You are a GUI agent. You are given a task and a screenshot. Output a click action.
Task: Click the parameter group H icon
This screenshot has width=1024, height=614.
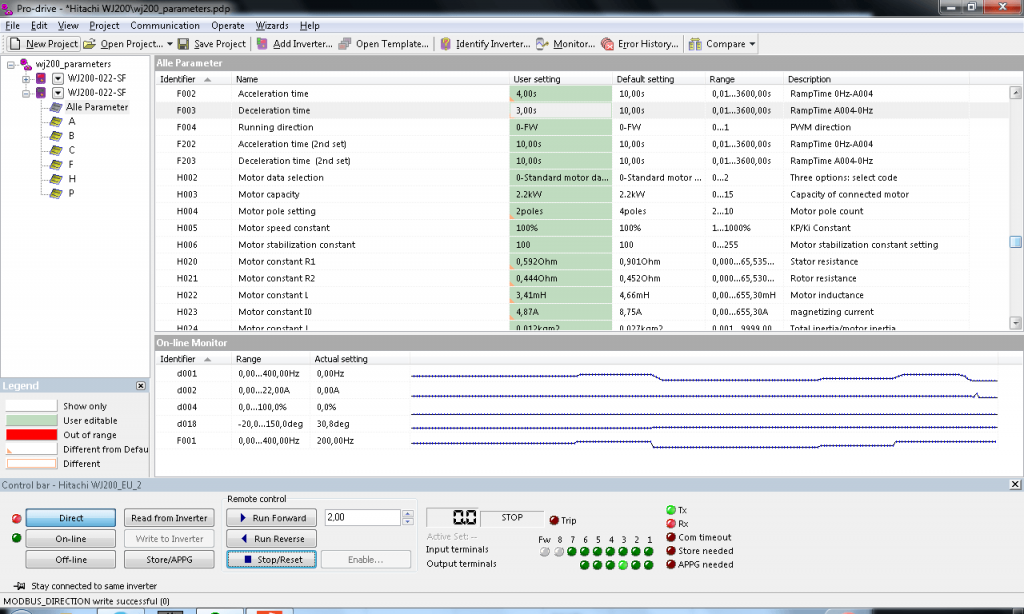56,179
